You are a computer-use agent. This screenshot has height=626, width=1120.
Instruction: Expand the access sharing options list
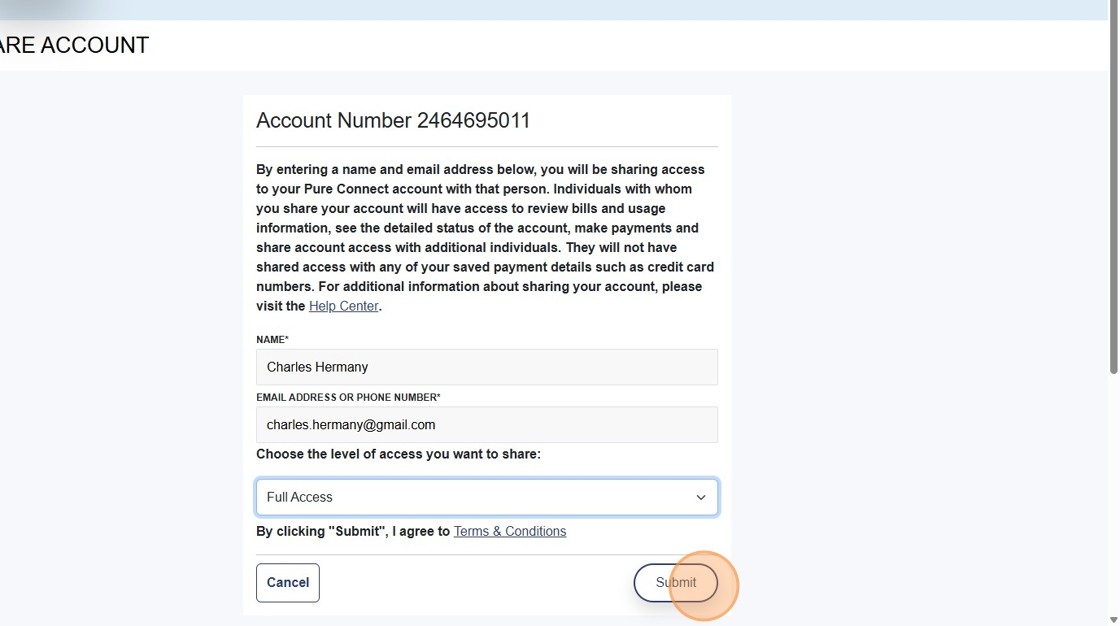pos(487,497)
